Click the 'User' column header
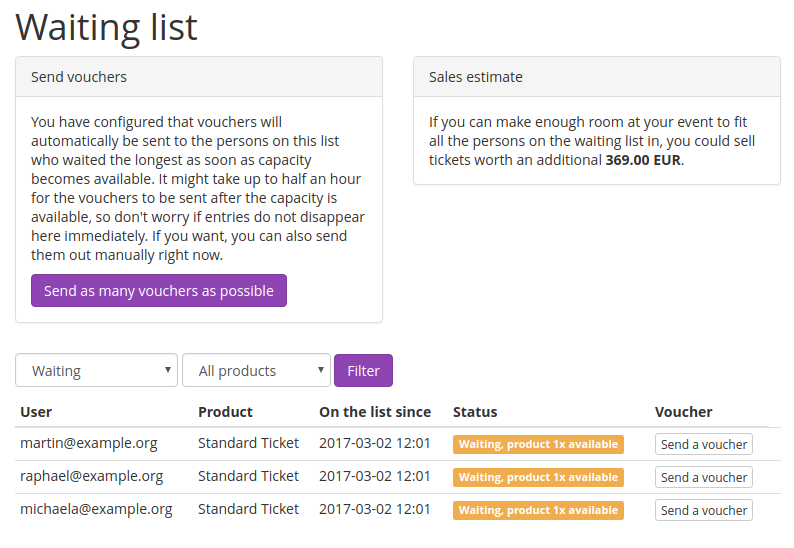Image resolution: width=794 pixels, height=548 pixels. (x=36, y=412)
